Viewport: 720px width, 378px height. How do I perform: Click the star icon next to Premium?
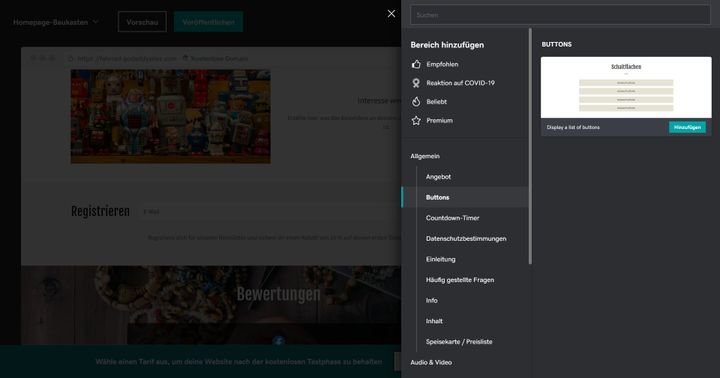click(x=416, y=120)
